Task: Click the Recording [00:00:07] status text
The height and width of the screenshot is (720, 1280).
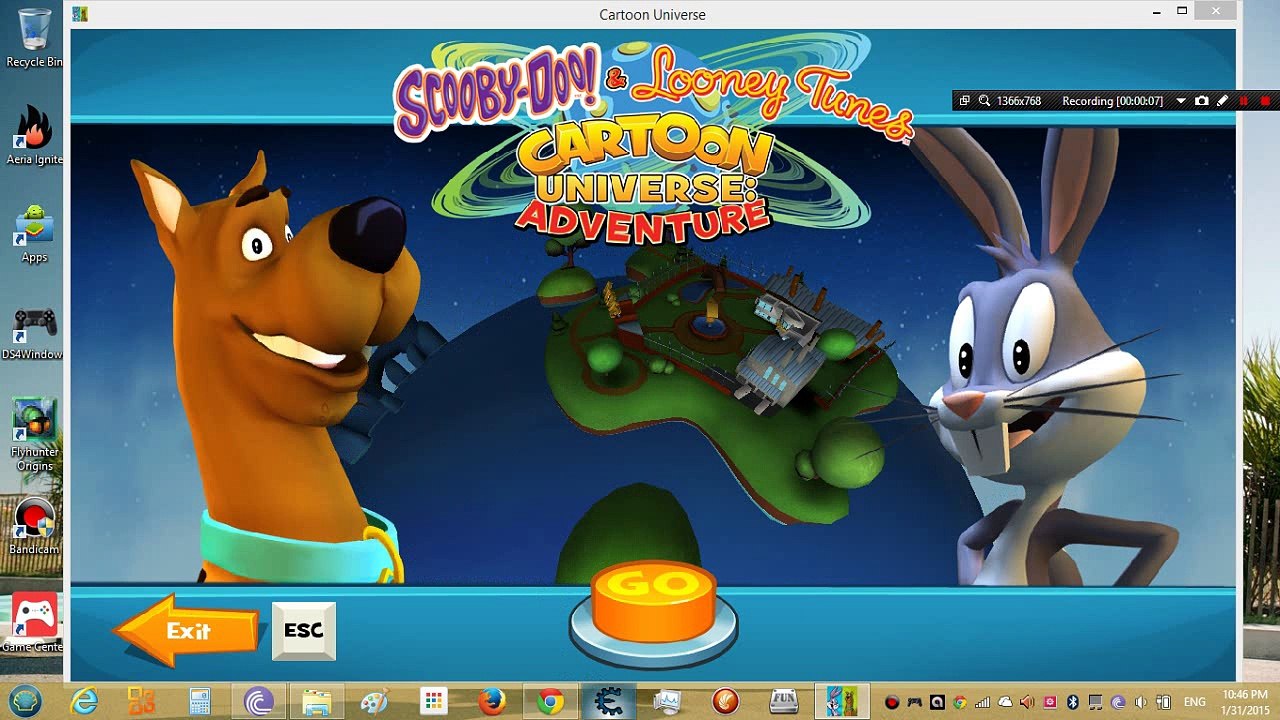Action: point(1112,101)
